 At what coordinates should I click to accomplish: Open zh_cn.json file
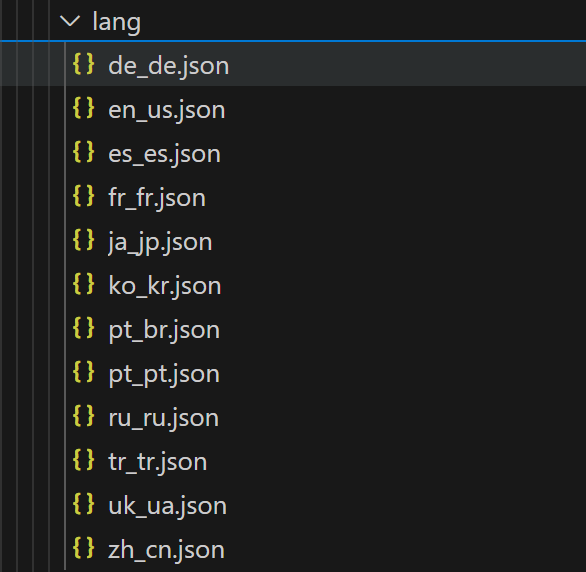[x=166, y=550]
